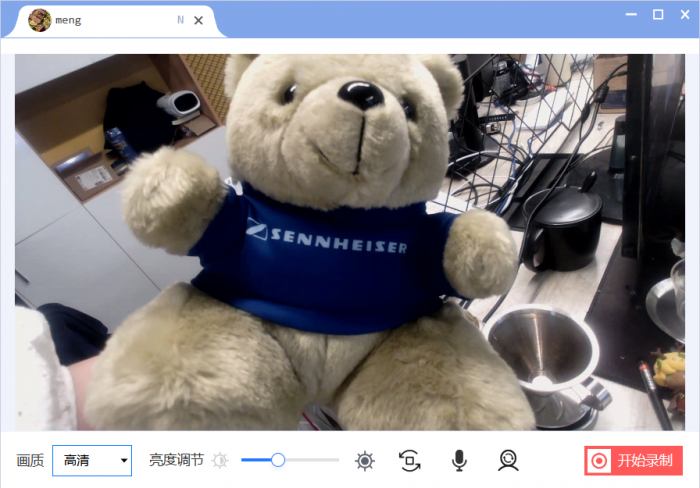Close the recorder window
The width and height of the screenshot is (700, 488).
[x=685, y=14]
